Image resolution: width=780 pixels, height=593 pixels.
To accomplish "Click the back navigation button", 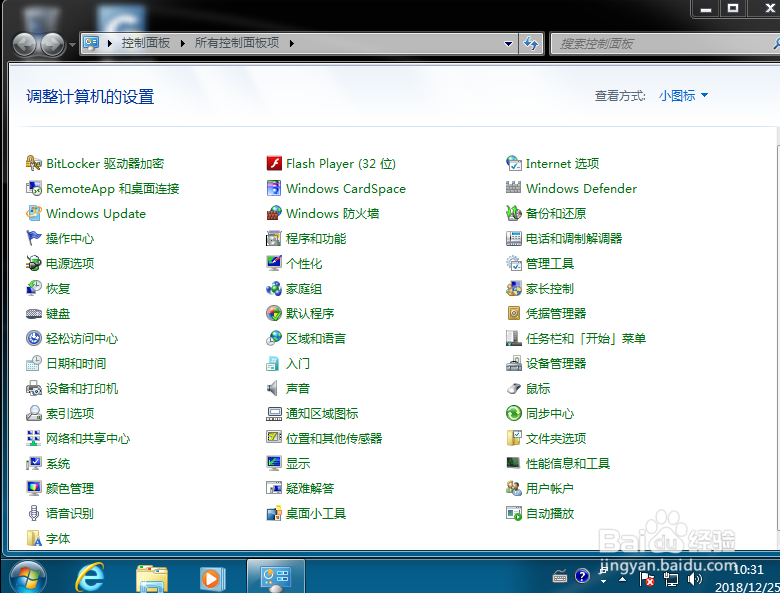I will [x=24, y=45].
